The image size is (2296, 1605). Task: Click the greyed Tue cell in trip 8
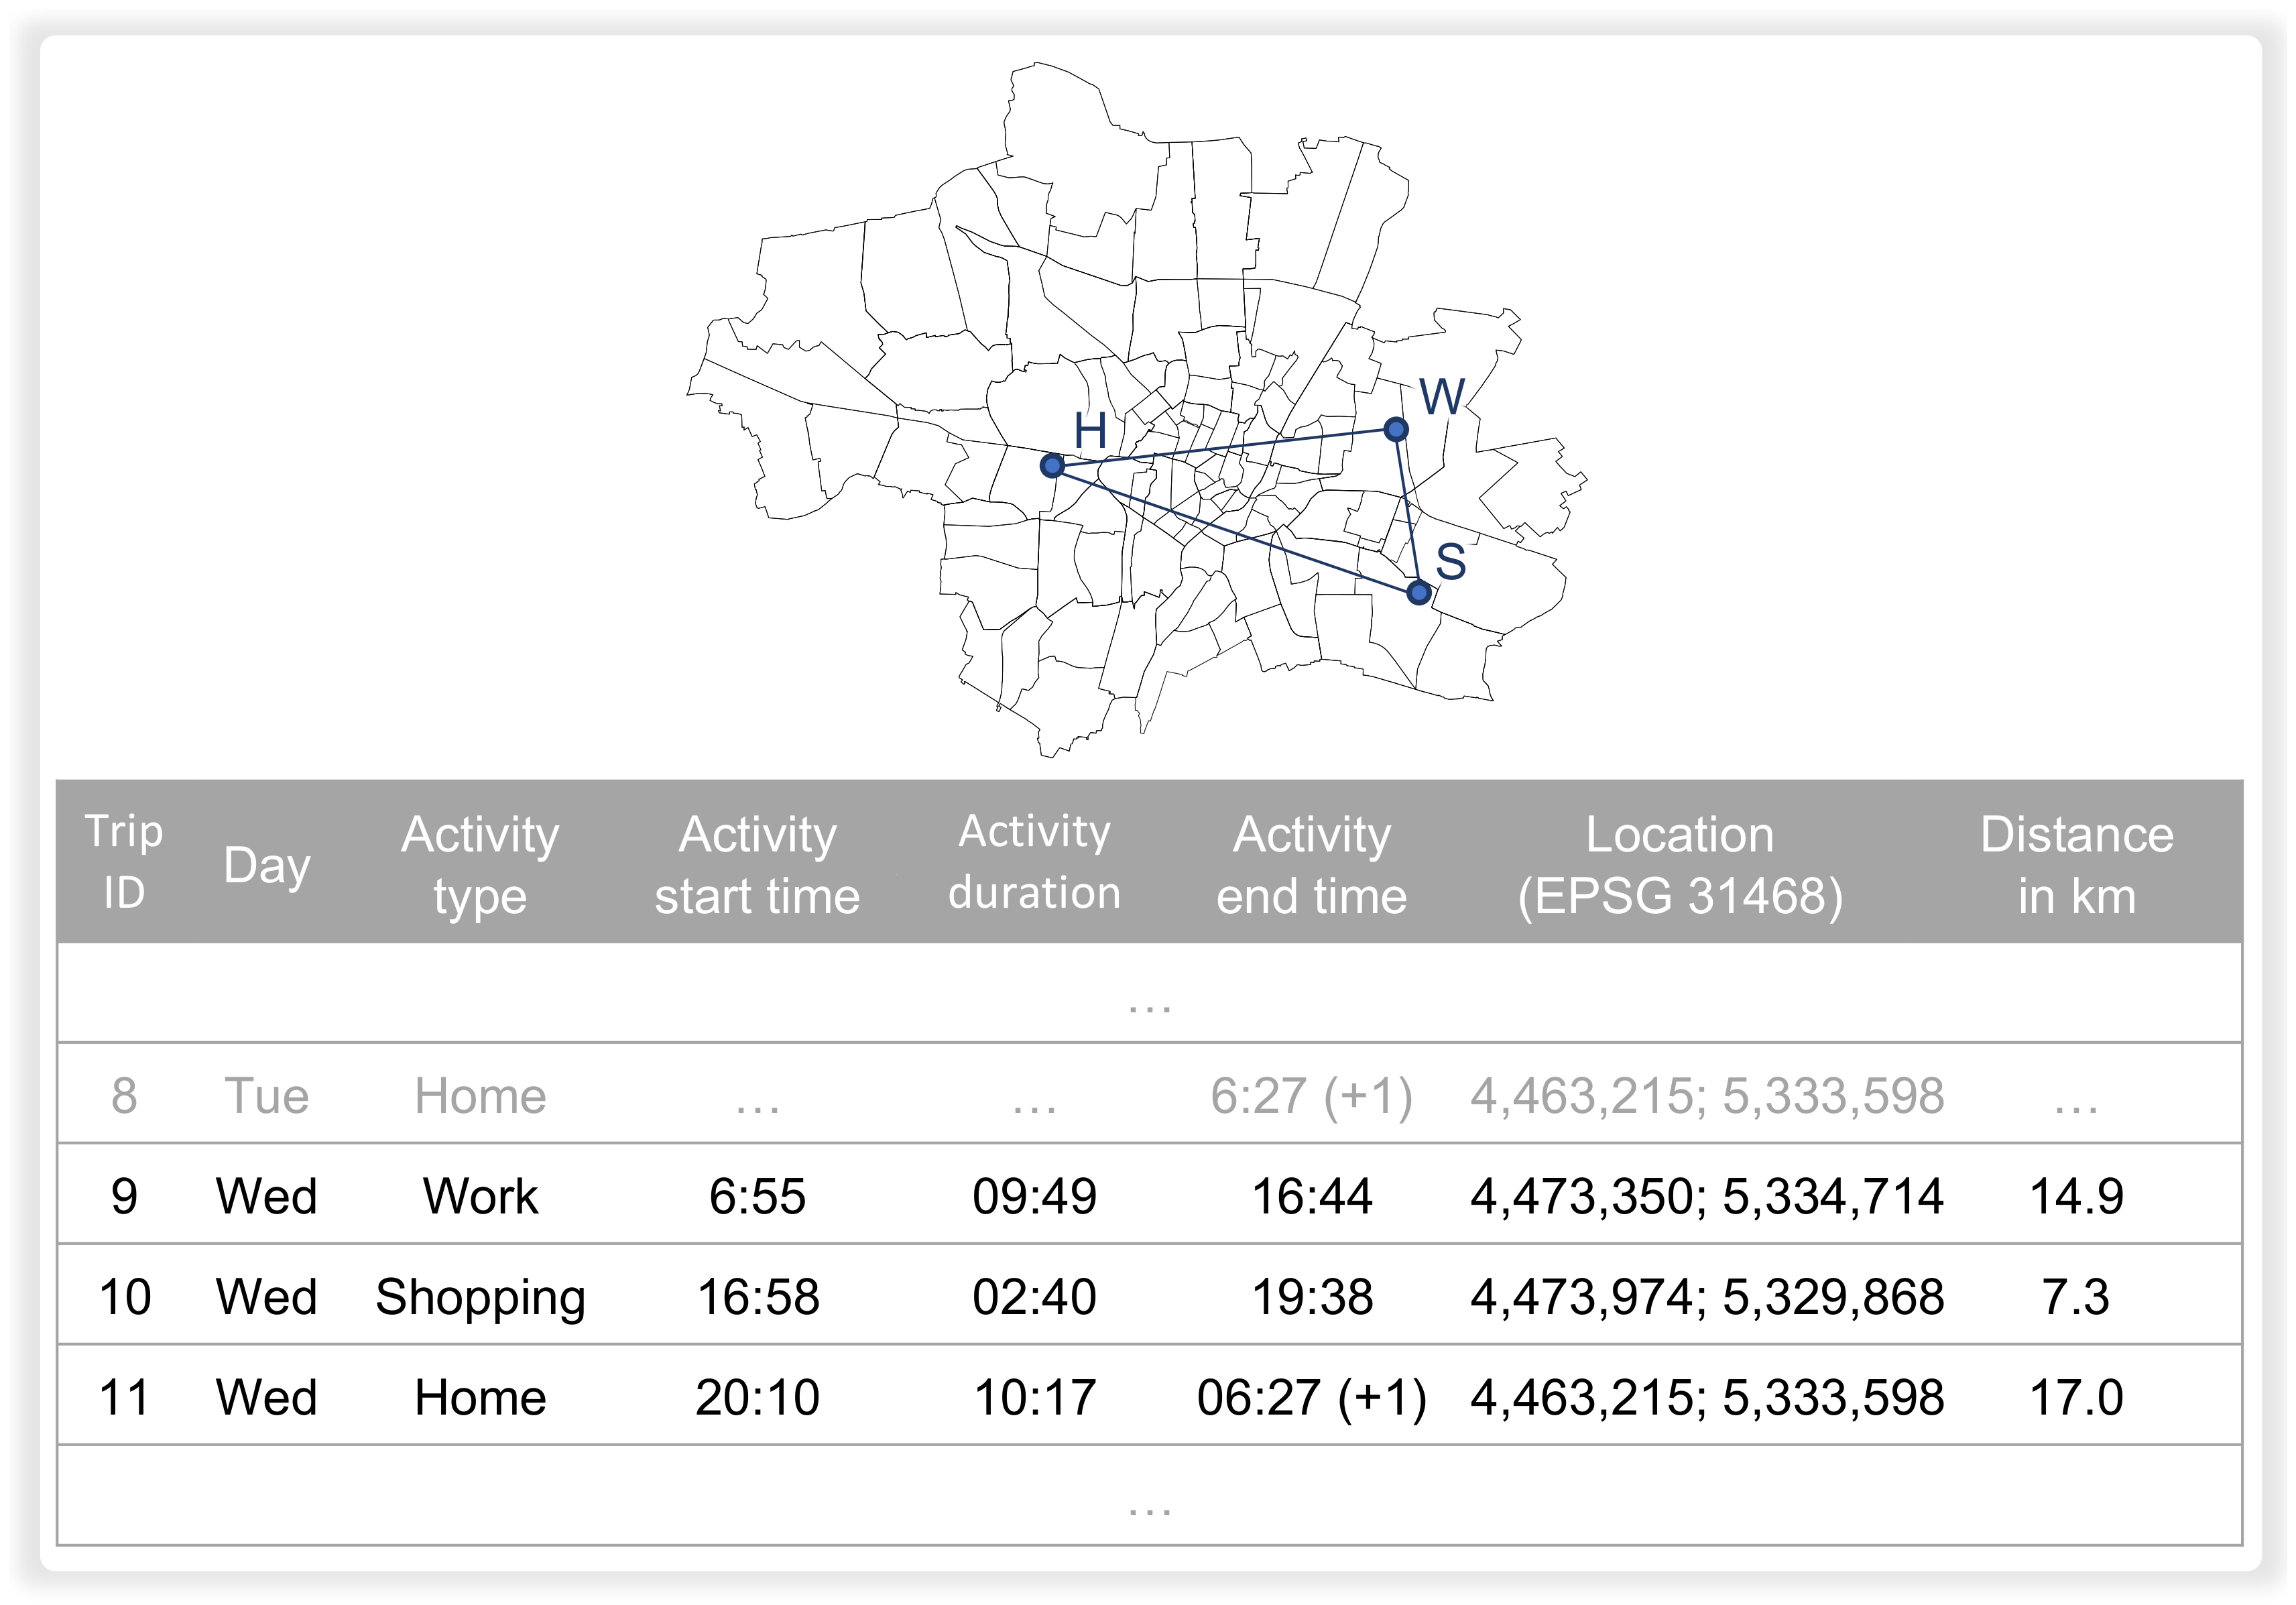[x=266, y=1096]
